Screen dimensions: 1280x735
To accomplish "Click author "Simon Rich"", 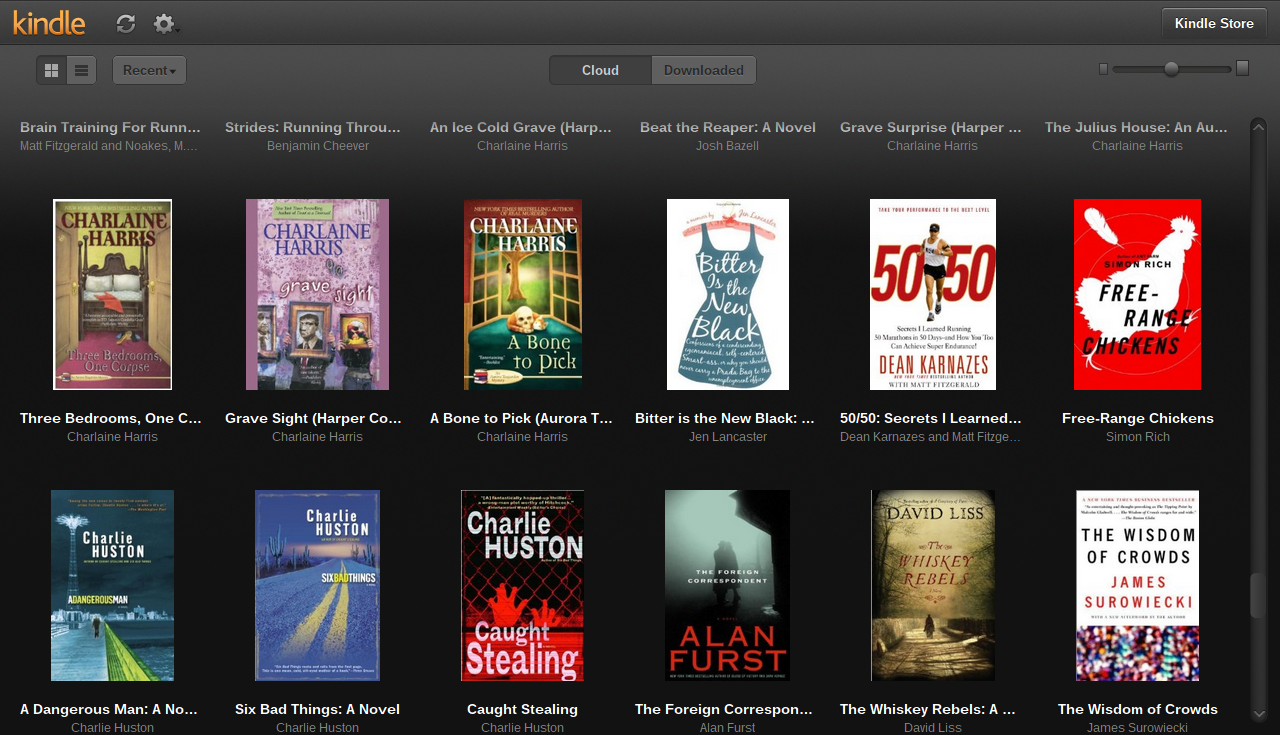I will click(x=1138, y=437).
